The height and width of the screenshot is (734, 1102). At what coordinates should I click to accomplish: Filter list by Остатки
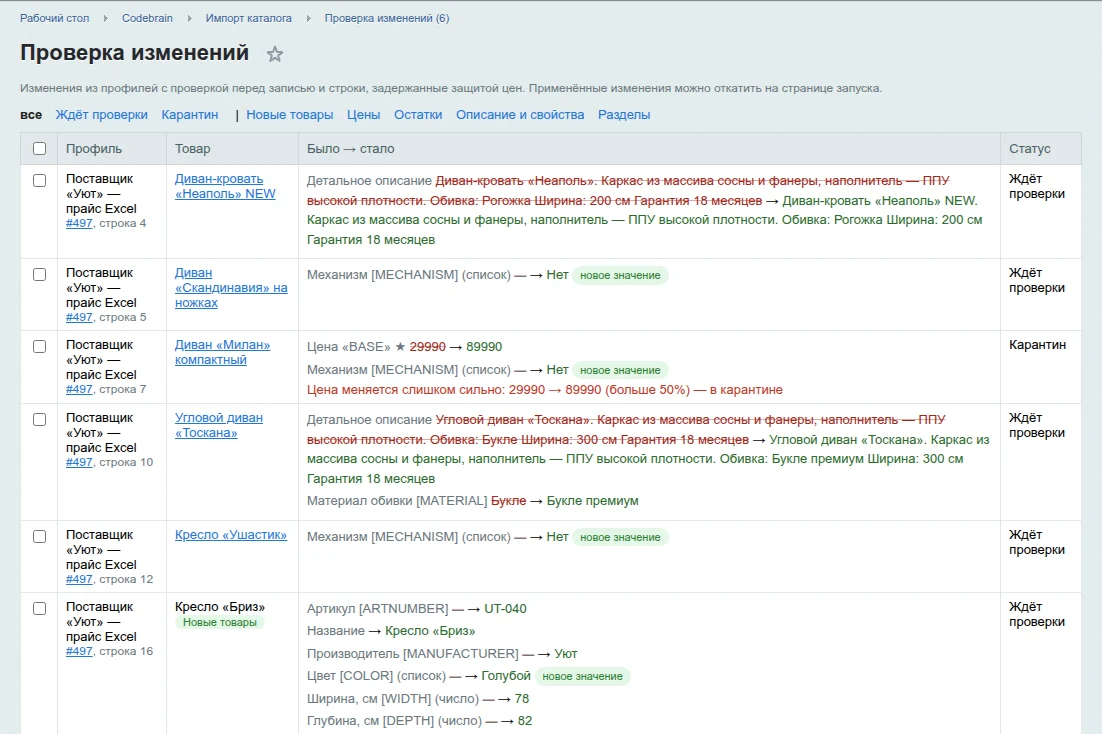click(418, 115)
